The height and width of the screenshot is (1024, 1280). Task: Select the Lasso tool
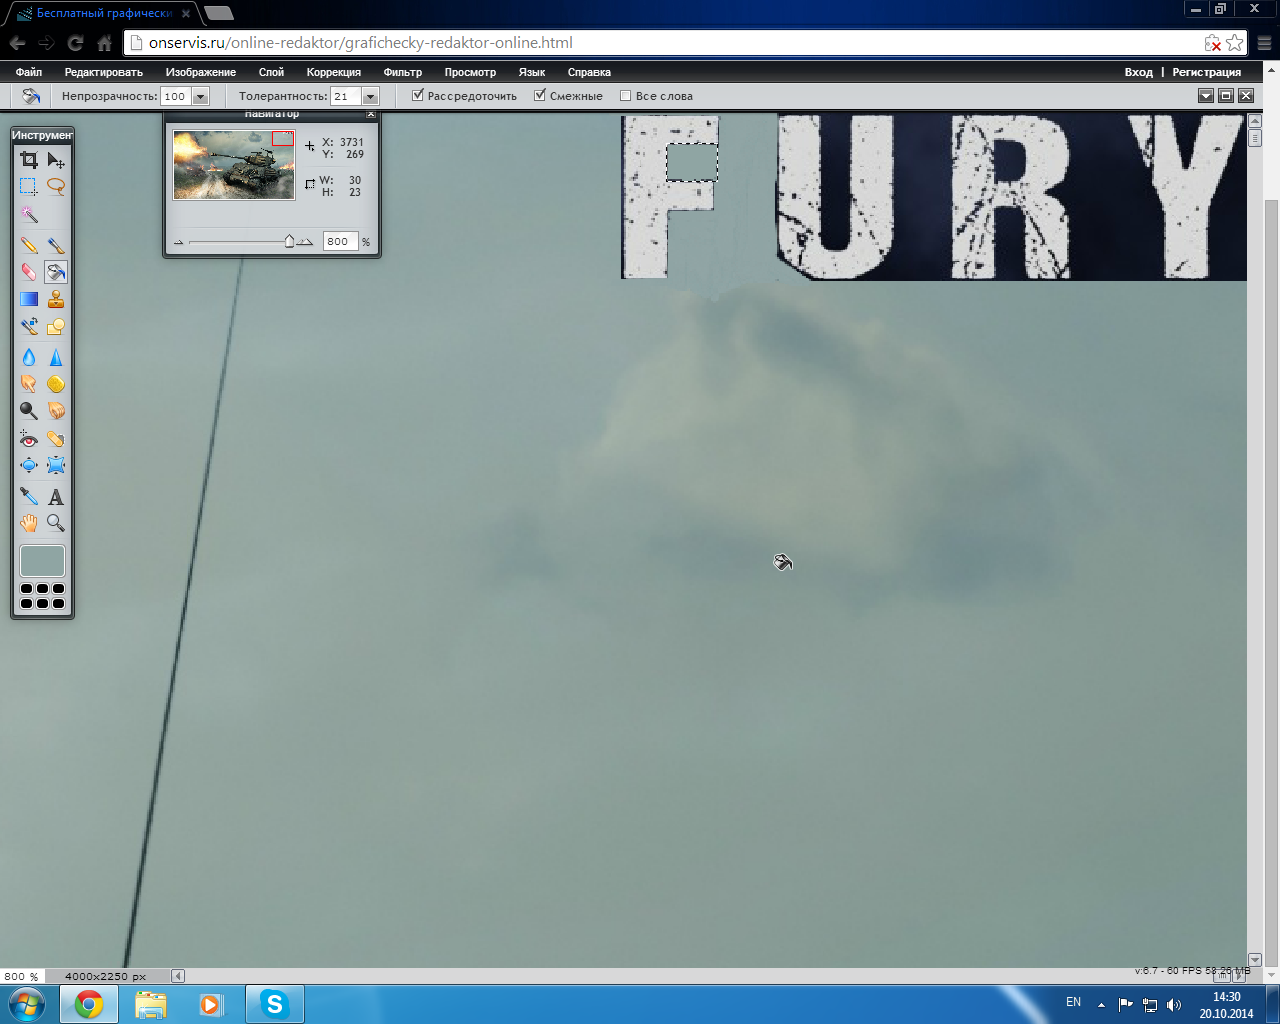[56, 186]
